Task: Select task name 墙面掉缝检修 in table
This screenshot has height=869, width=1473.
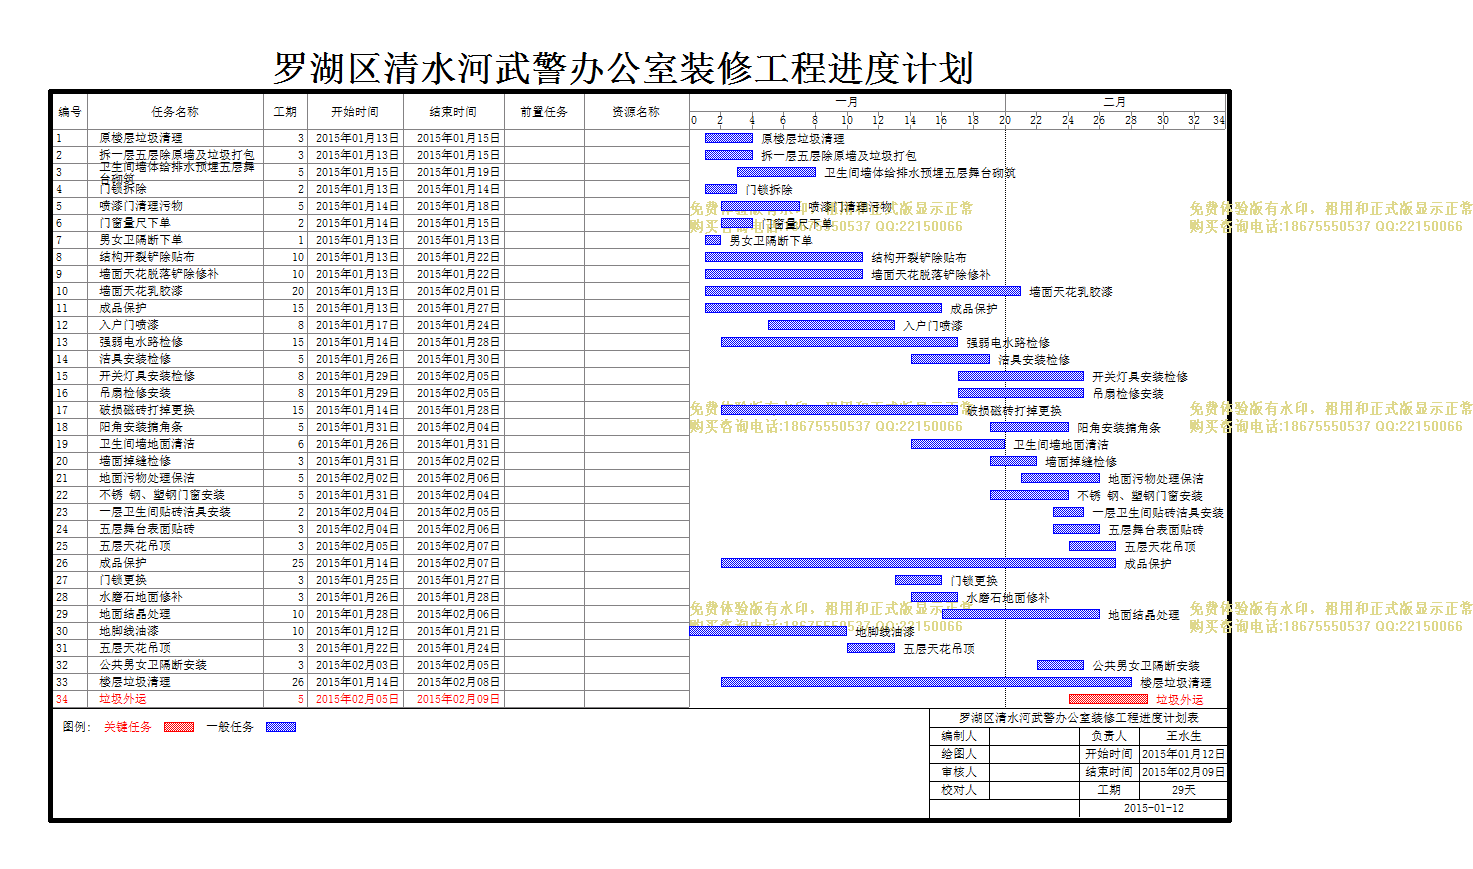Action: pos(134,461)
